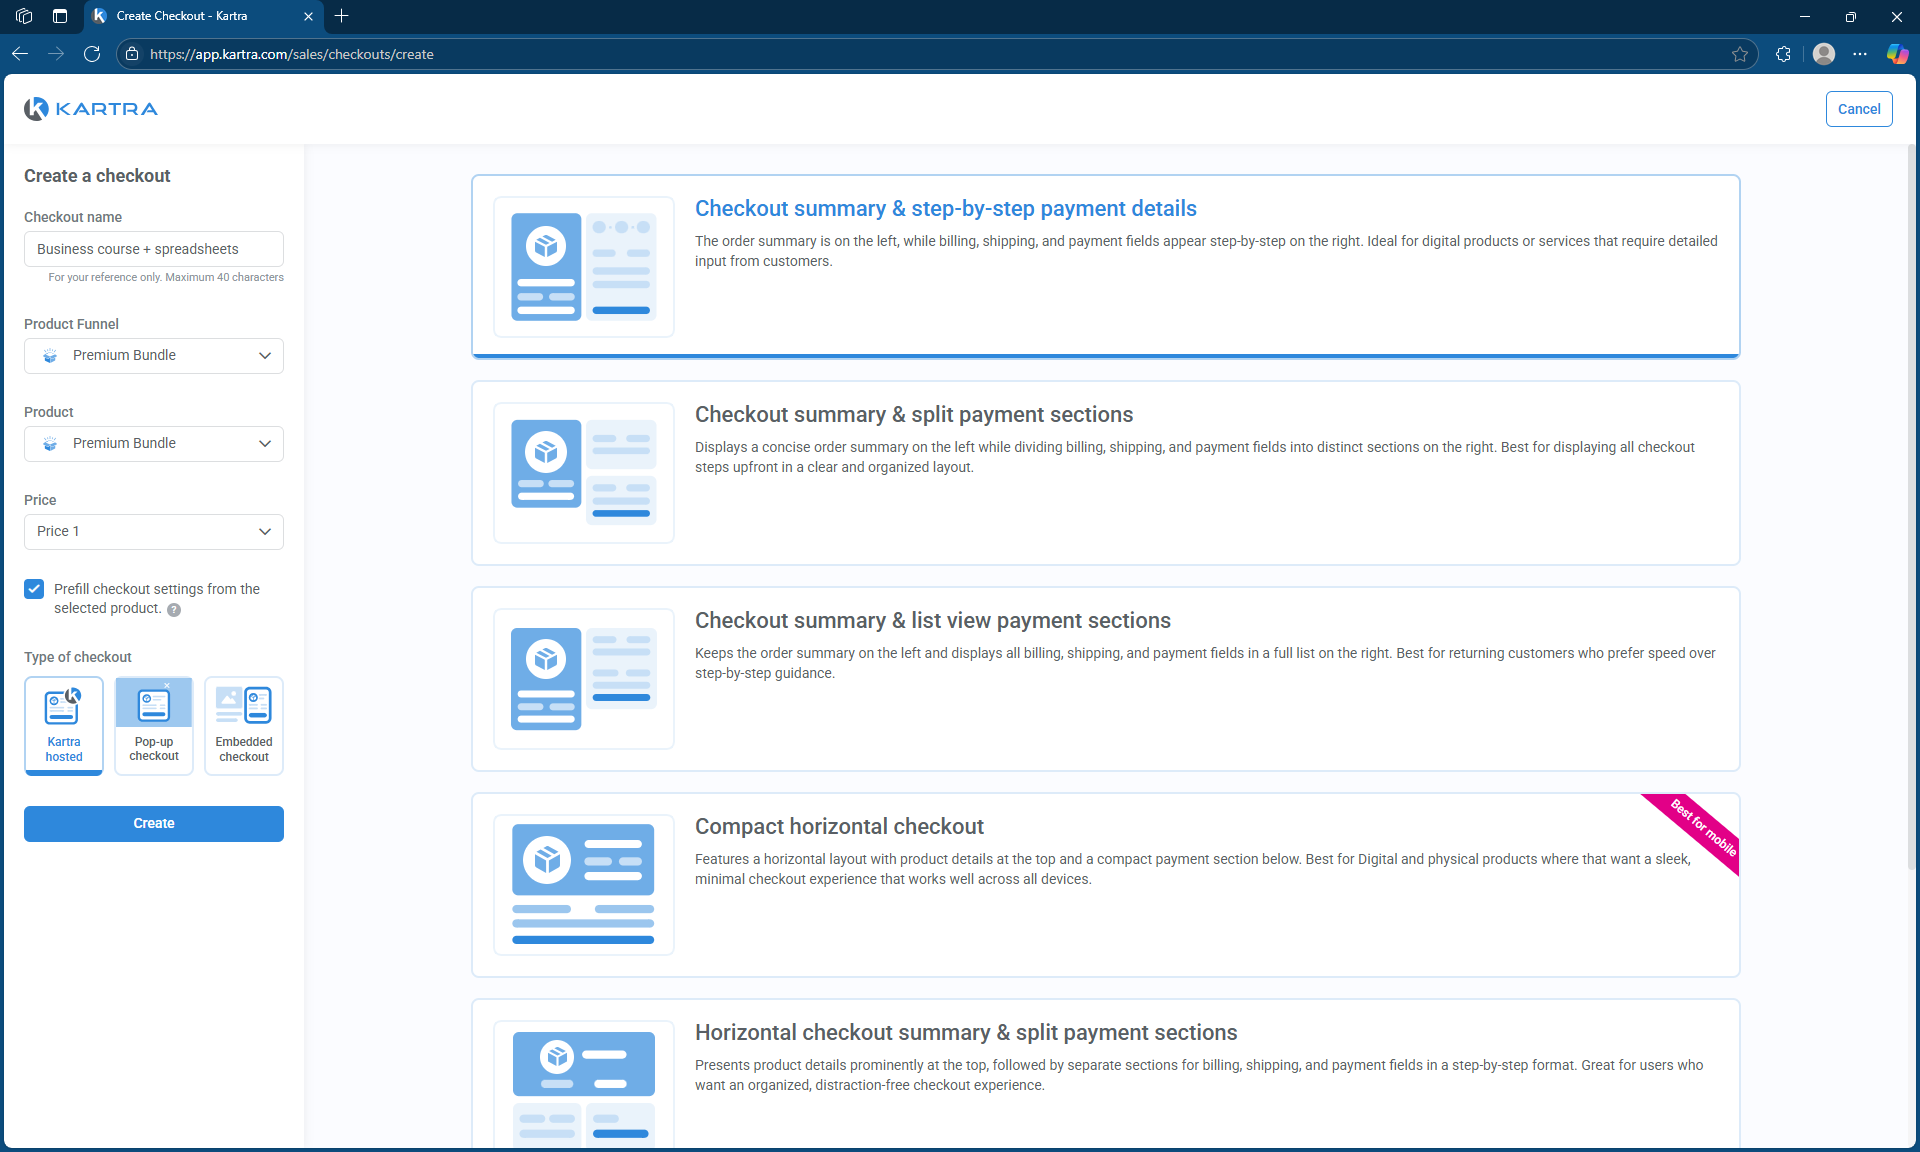The image size is (1920, 1152).
Task: Expand the Product Funnel dropdown
Action: [x=154, y=356]
